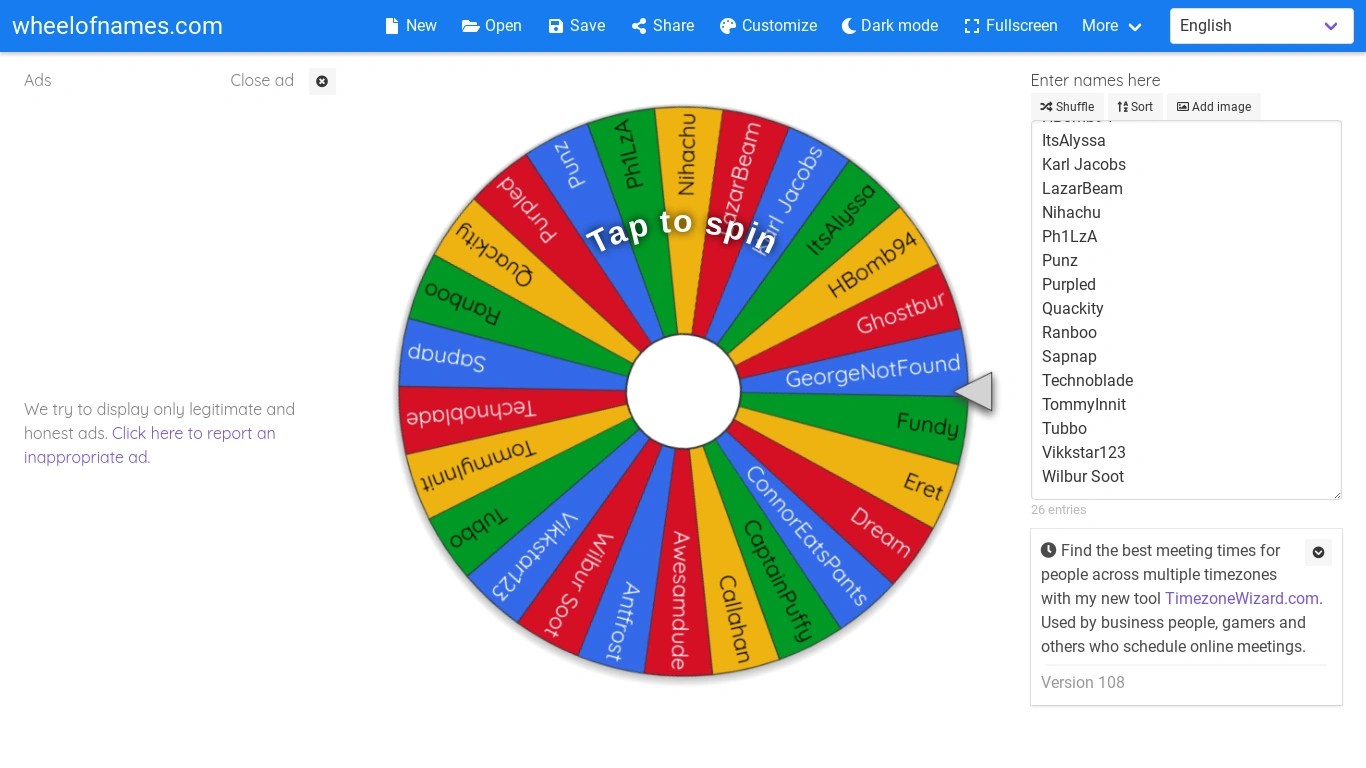Shuffle the name entries

point(1067,107)
